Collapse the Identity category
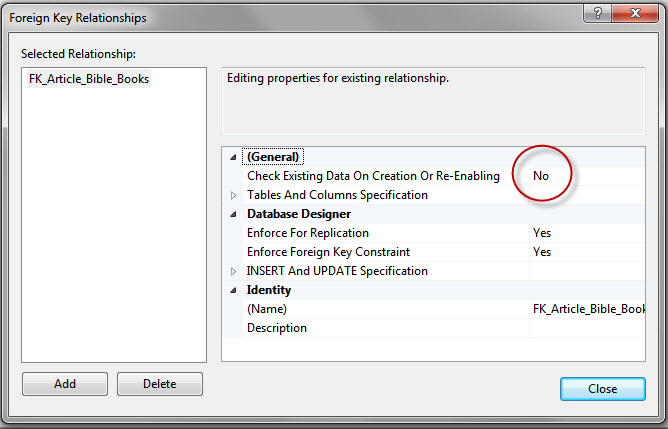Image resolution: width=668 pixels, height=429 pixels. (234, 290)
